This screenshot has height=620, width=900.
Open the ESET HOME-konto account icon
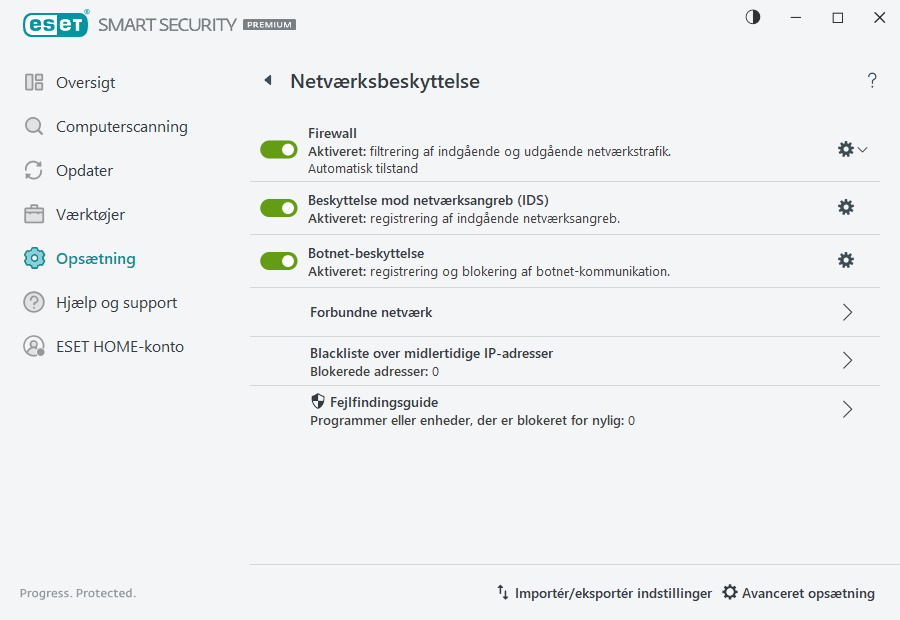31,346
